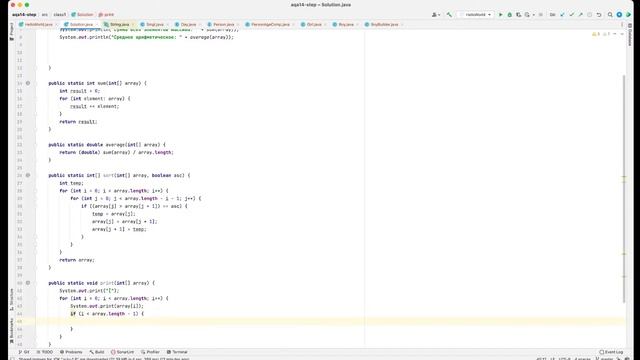
Task: Click the tab list more-options icon
Action: (622, 24)
